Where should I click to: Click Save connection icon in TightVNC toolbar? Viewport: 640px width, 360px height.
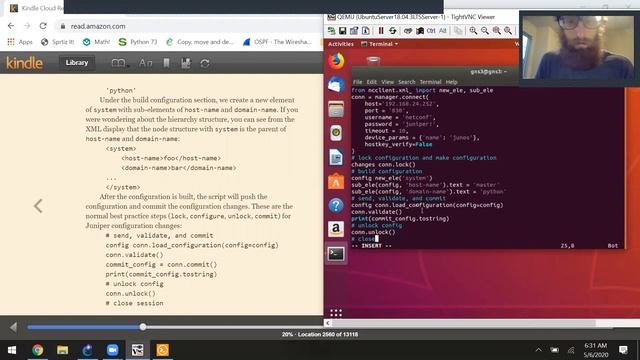[x=342, y=31]
